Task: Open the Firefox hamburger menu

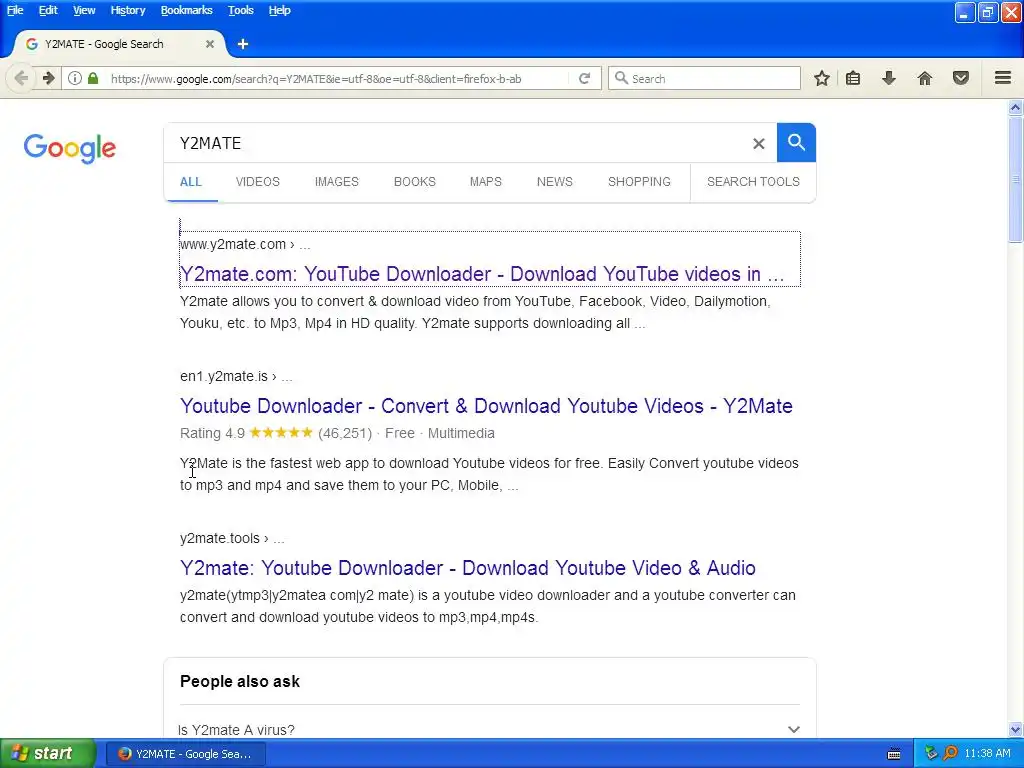Action: (x=1003, y=78)
